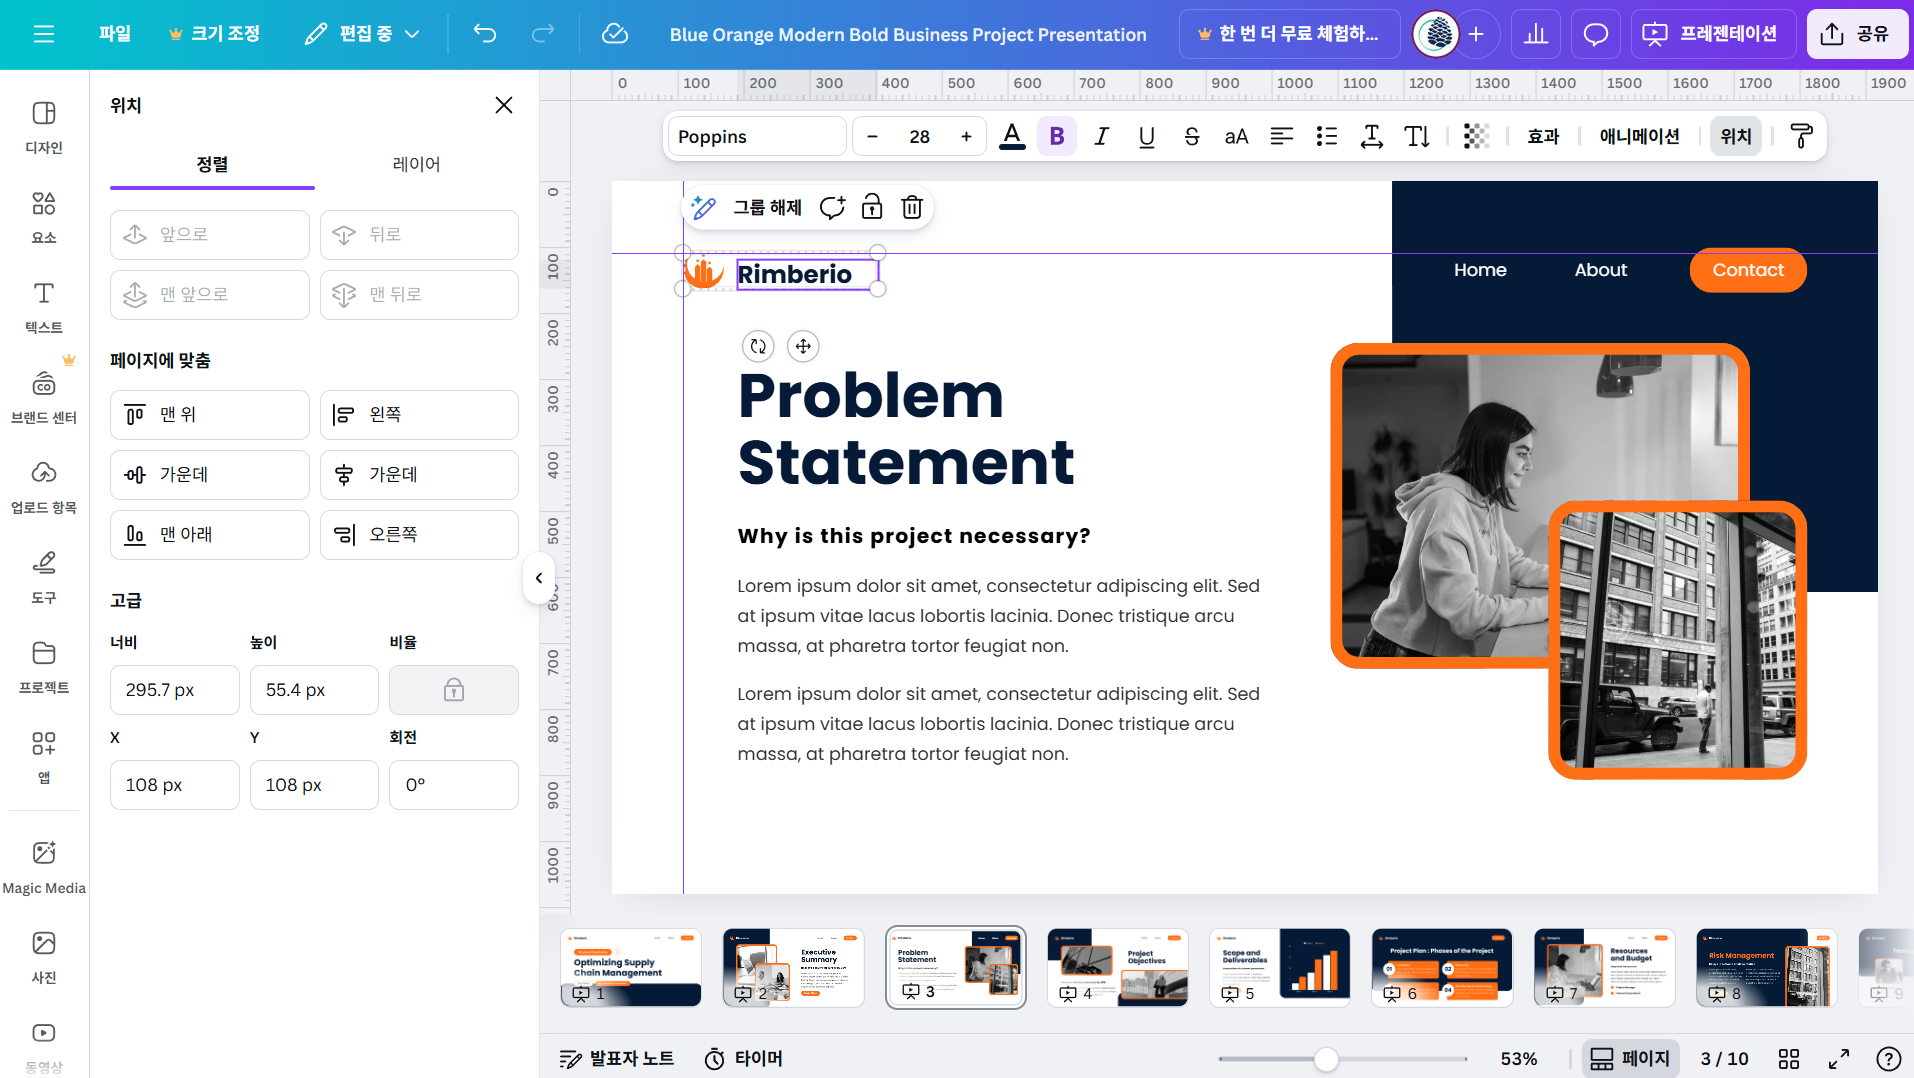This screenshot has width=1914, height=1078.
Task: Click the 그룹 해제 ungroup button
Action: pos(767,207)
